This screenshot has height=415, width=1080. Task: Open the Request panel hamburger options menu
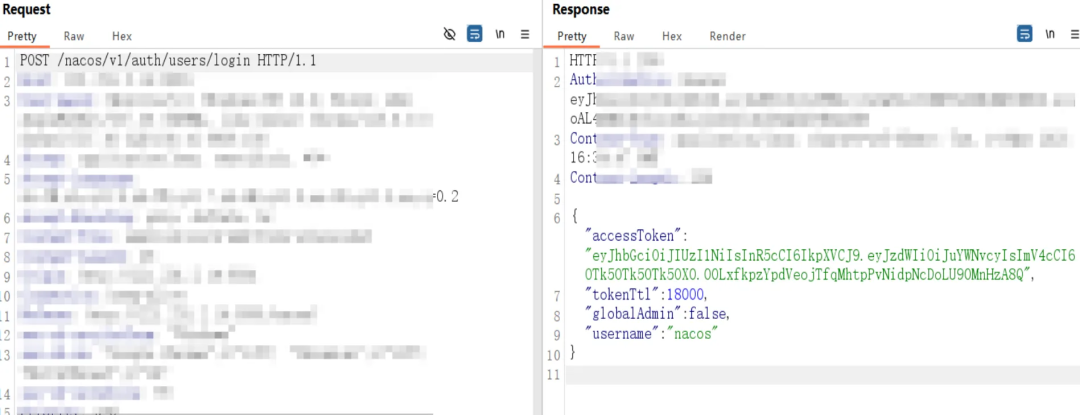tap(525, 34)
